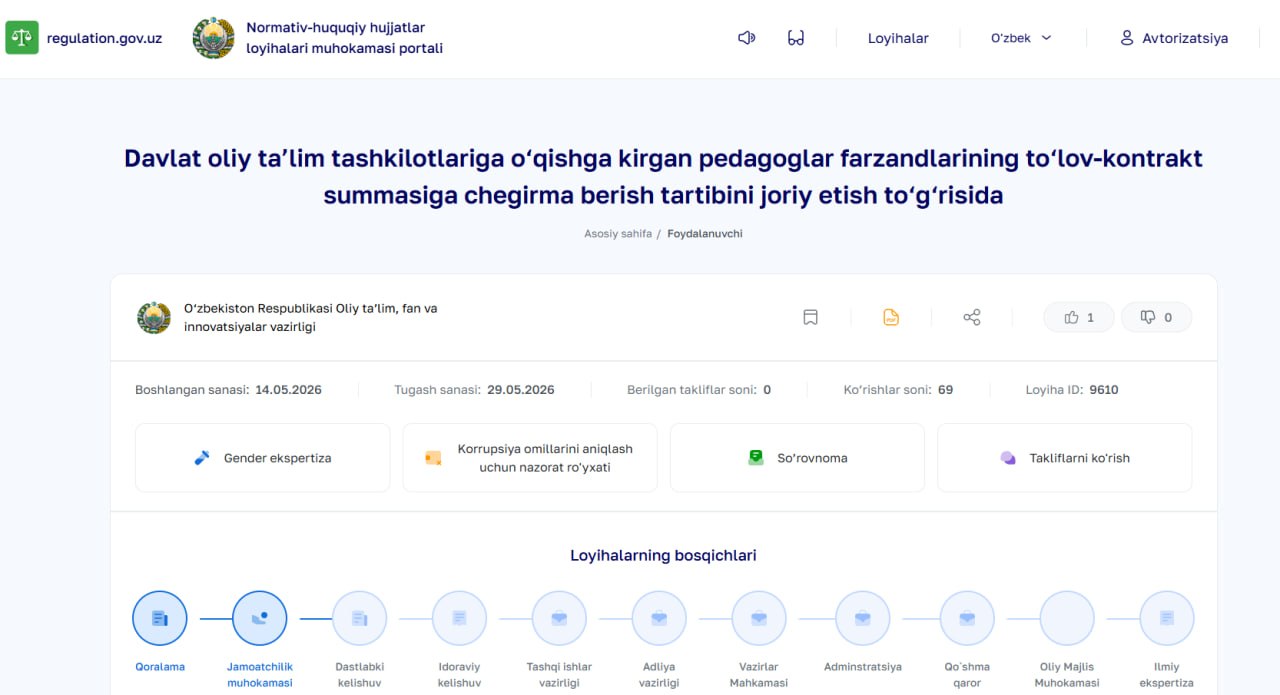
Task: Open the O'zbek language dropdown
Action: [x=1021, y=38]
